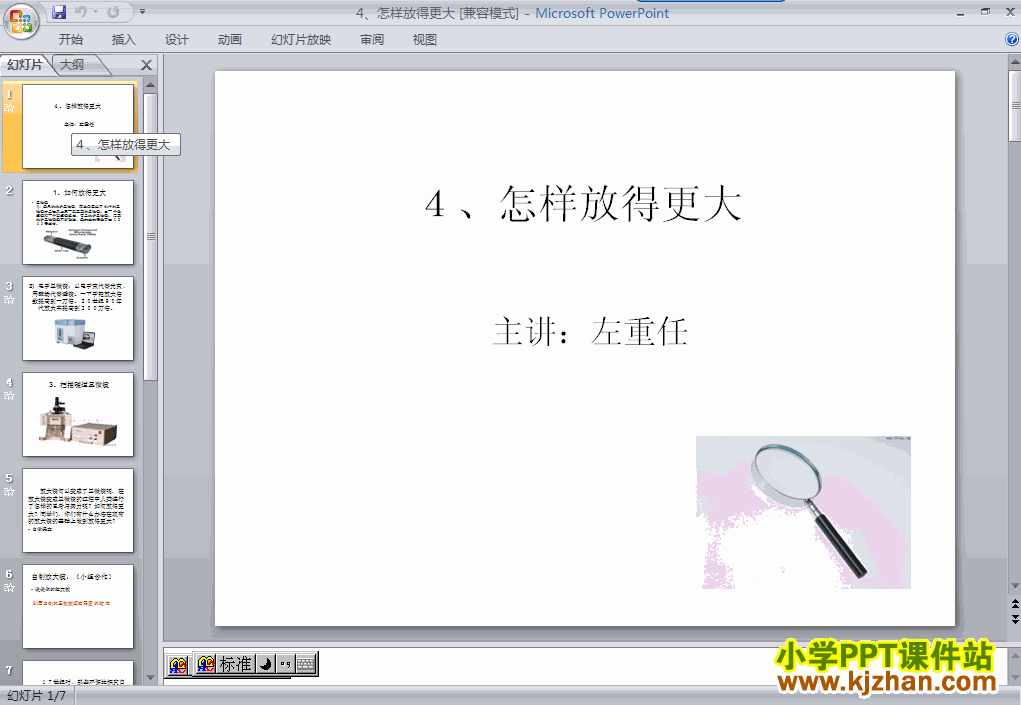
Task: Click animation star icon beside slide 4
Action: point(9,396)
